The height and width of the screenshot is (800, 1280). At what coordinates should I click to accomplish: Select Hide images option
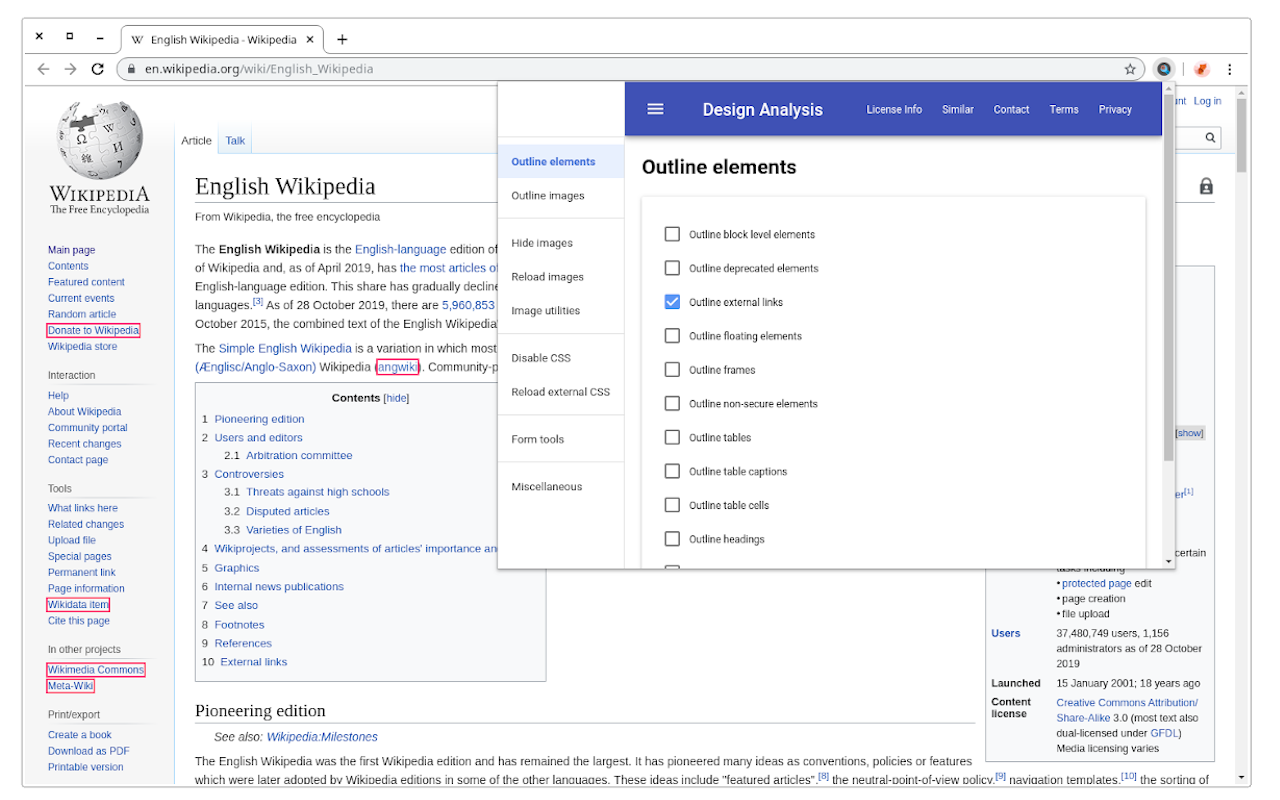(561, 243)
